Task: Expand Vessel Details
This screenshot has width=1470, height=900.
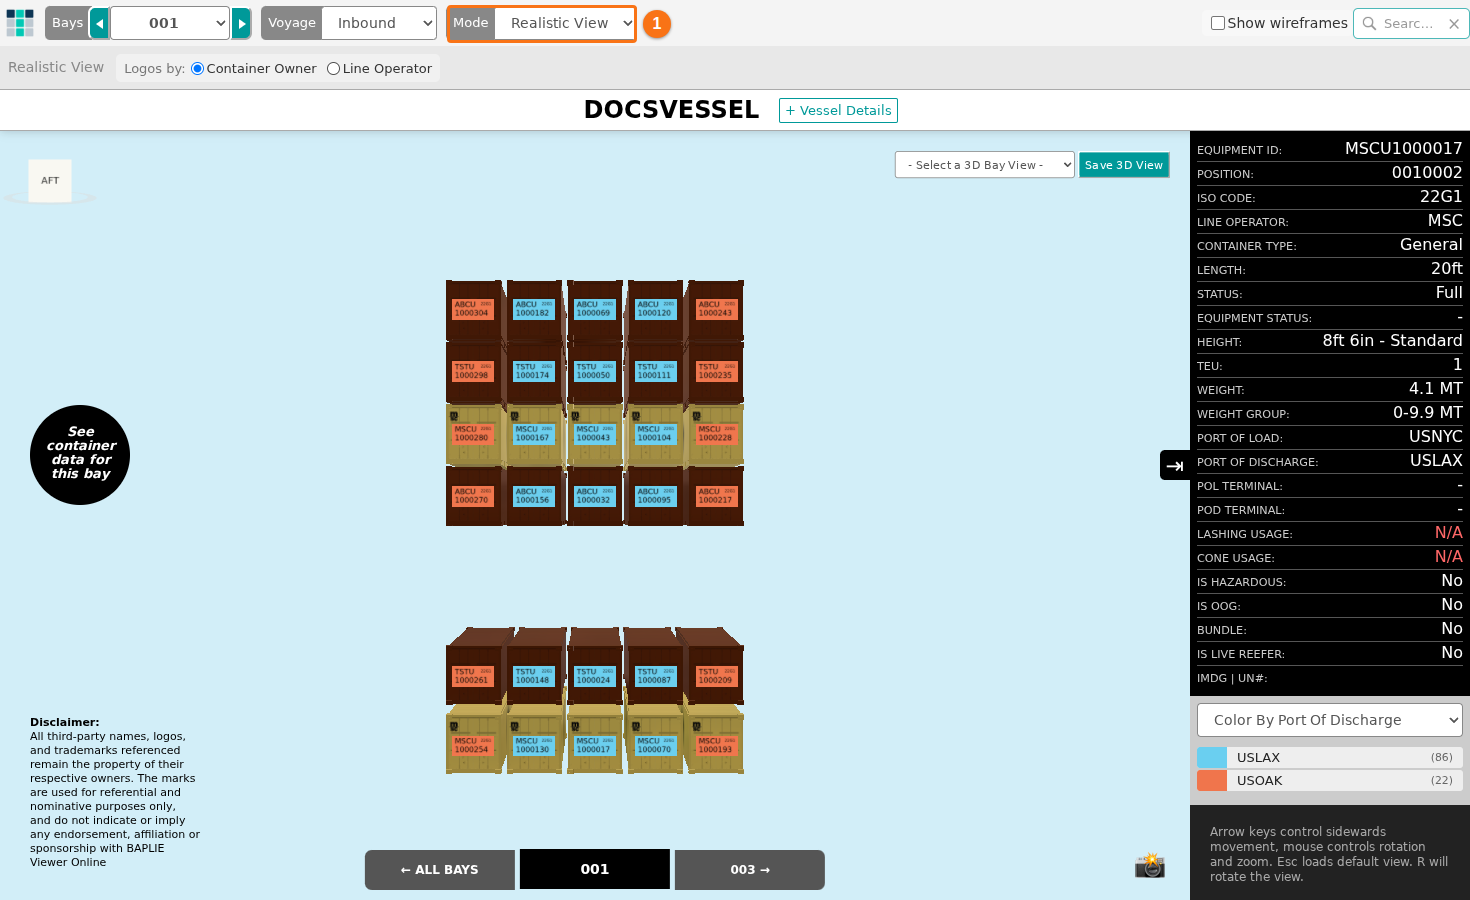Action: (x=838, y=110)
